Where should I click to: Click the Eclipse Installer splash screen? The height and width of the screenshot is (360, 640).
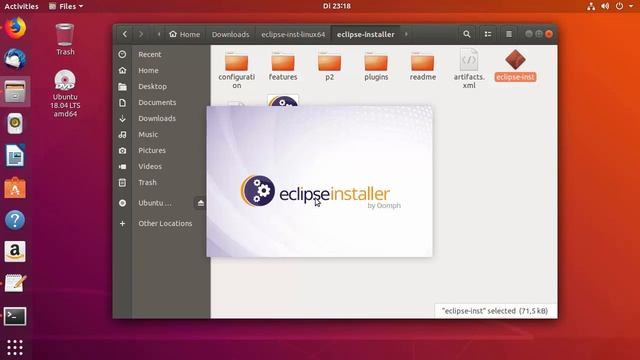pyautogui.click(x=320, y=181)
